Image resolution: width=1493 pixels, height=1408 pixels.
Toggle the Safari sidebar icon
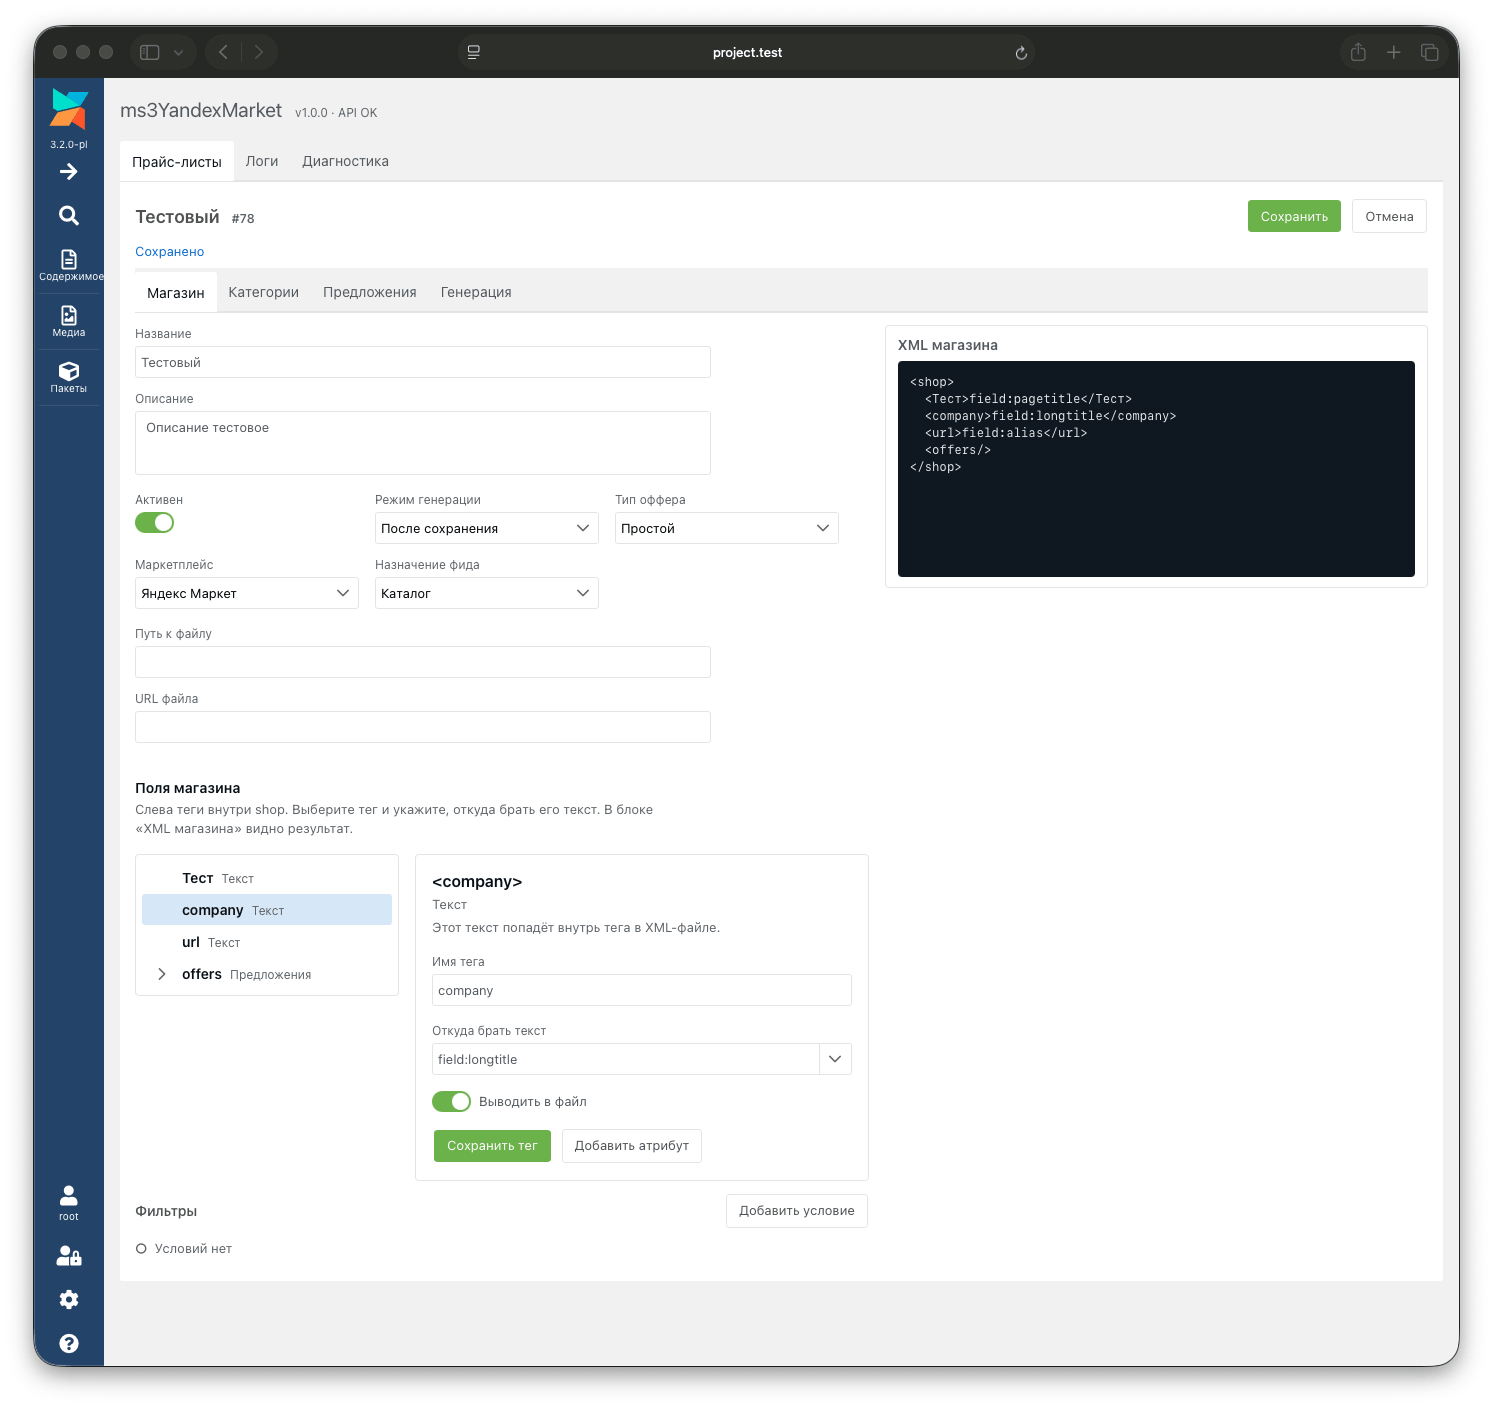(x=150, y=52)
